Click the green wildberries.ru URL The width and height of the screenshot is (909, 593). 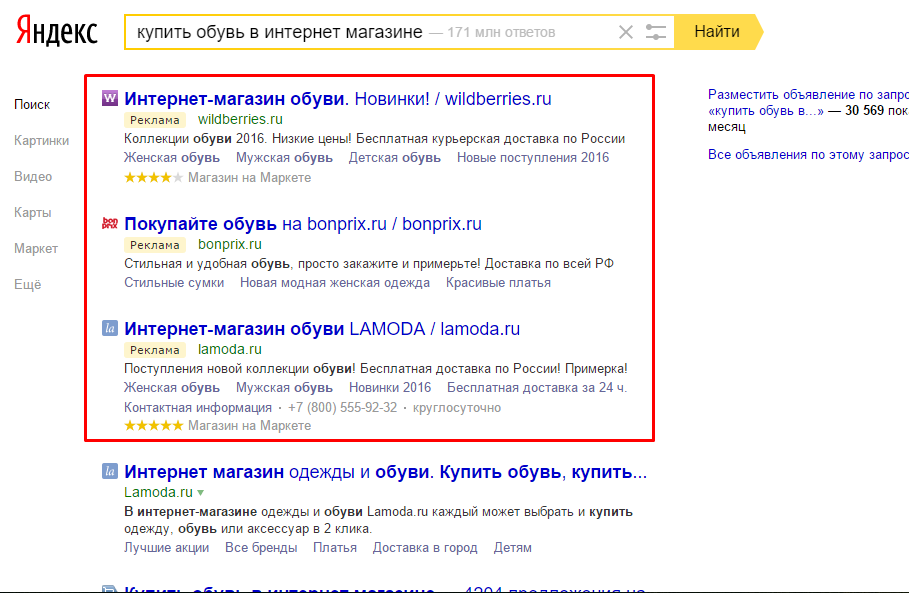pyautogui.click(x=240, y=119)
